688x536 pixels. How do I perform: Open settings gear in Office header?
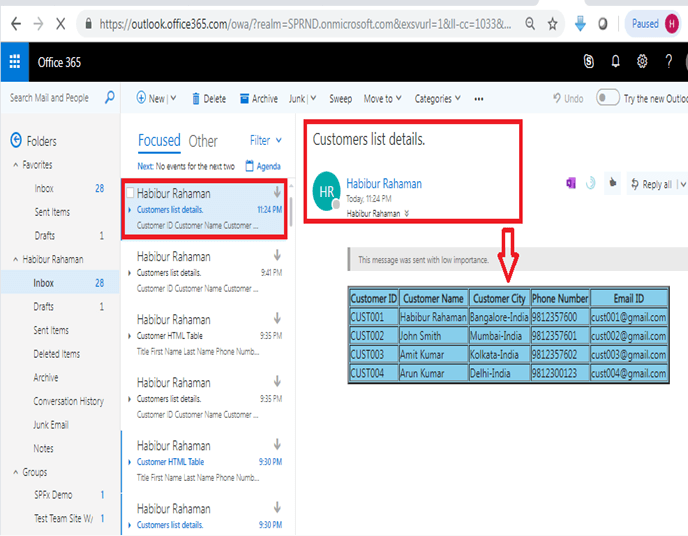click(642, 61)
